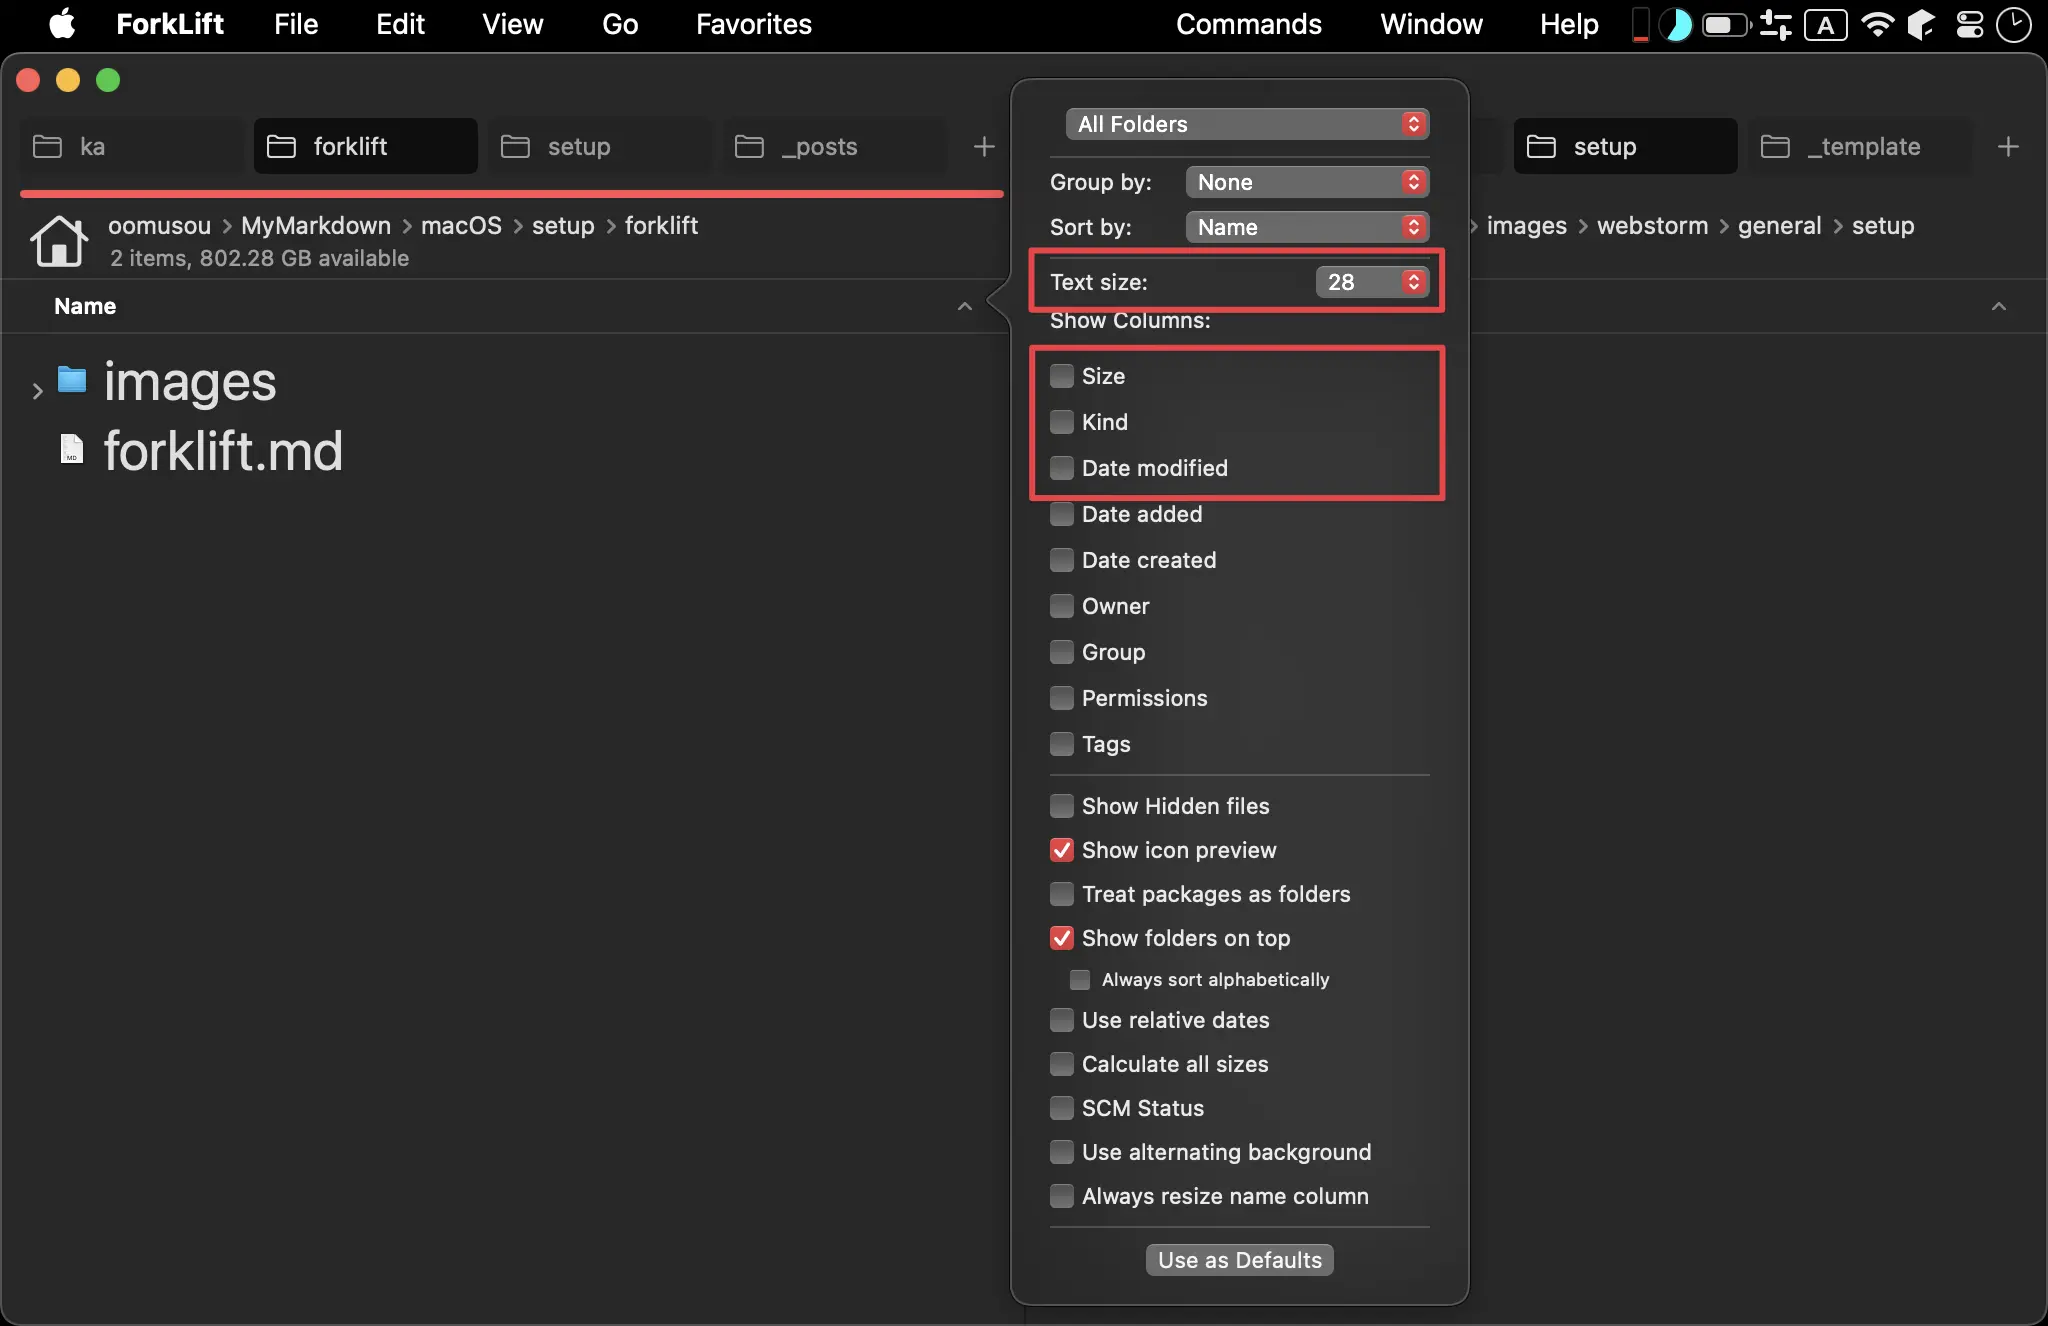Enable the Tags column
The height and width of the screenshot is (1326, 2048).
pyautogui.click(x=1062, y=744)
